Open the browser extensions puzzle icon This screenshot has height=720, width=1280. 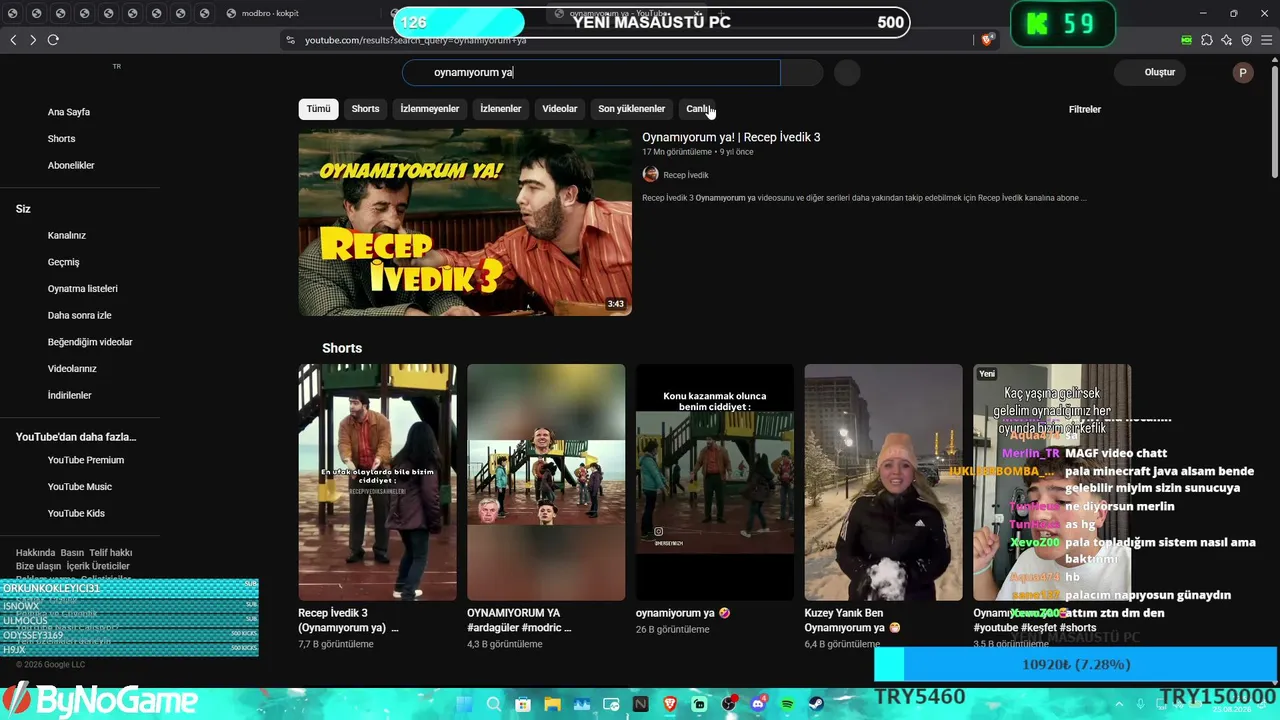(x=1207, y=40)
